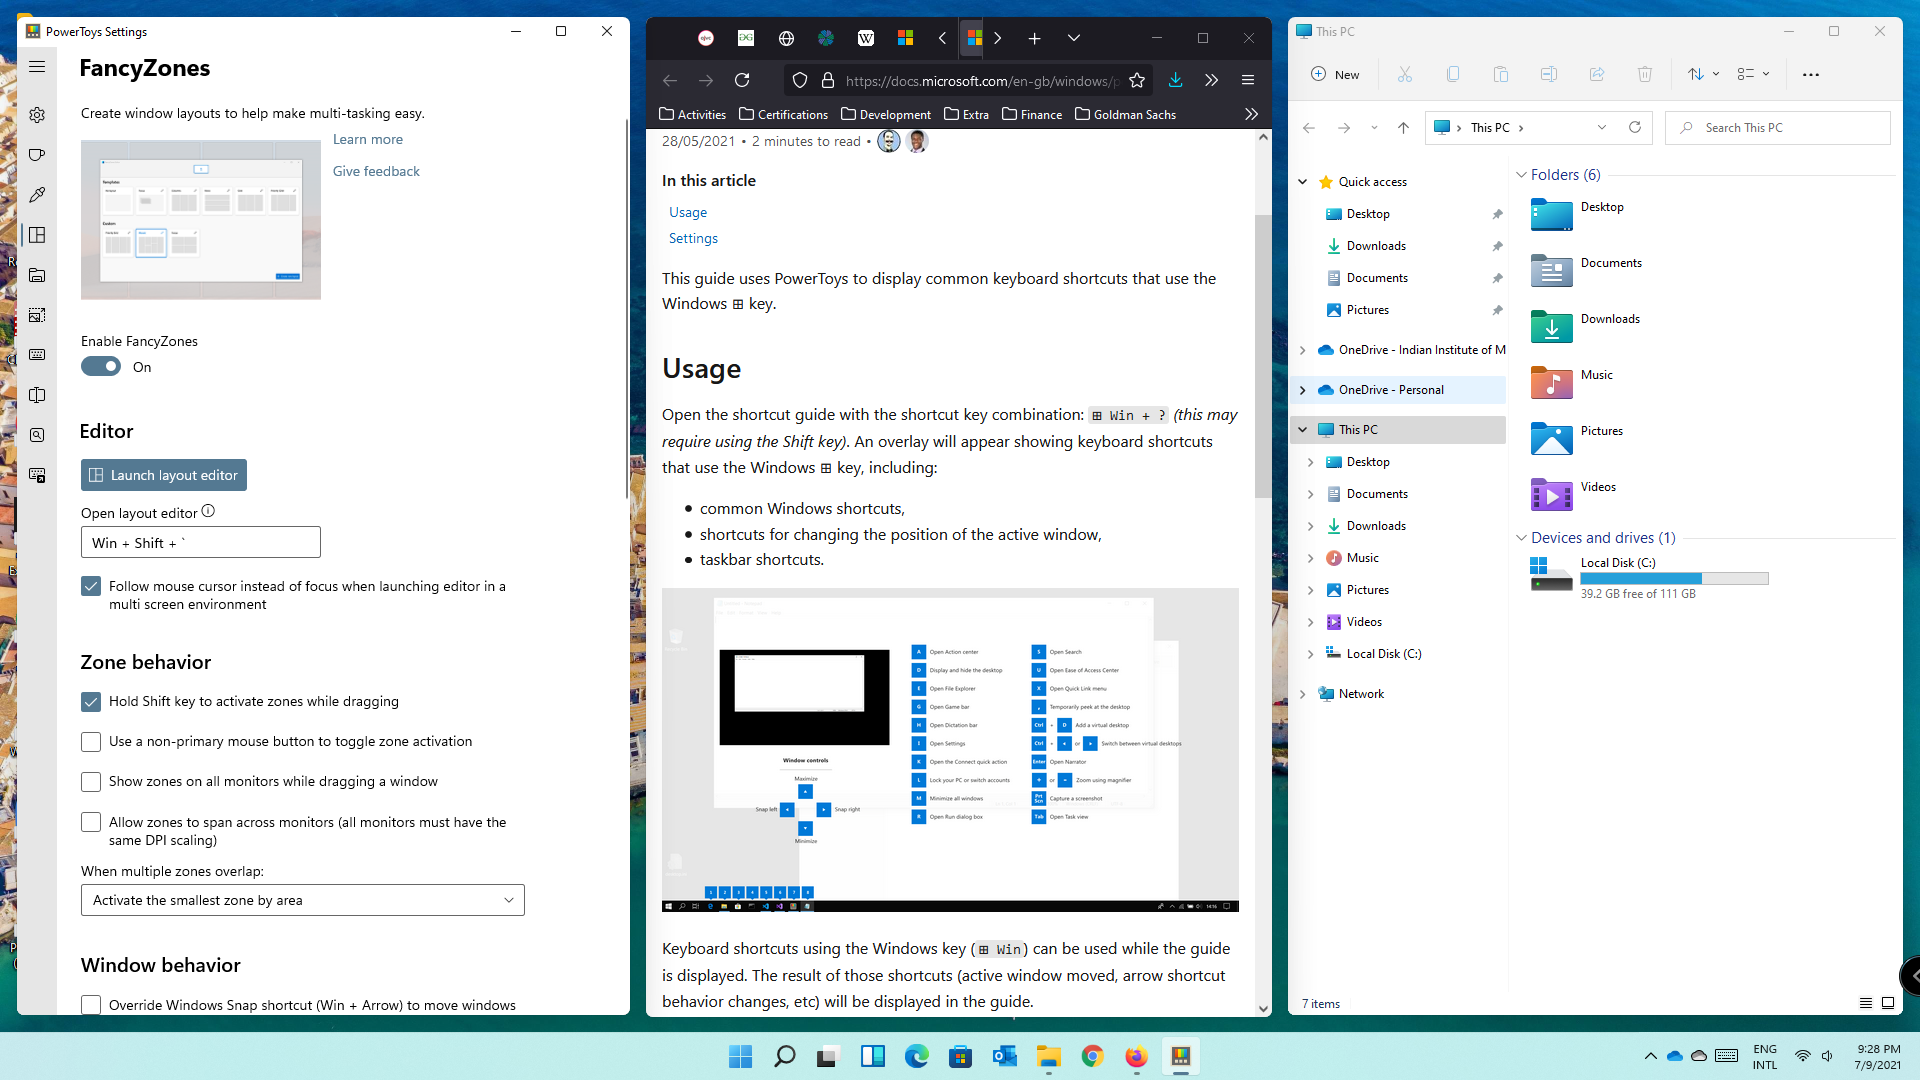Expand This PC folder tree

pyautogui.click(x=1303, y=429)
